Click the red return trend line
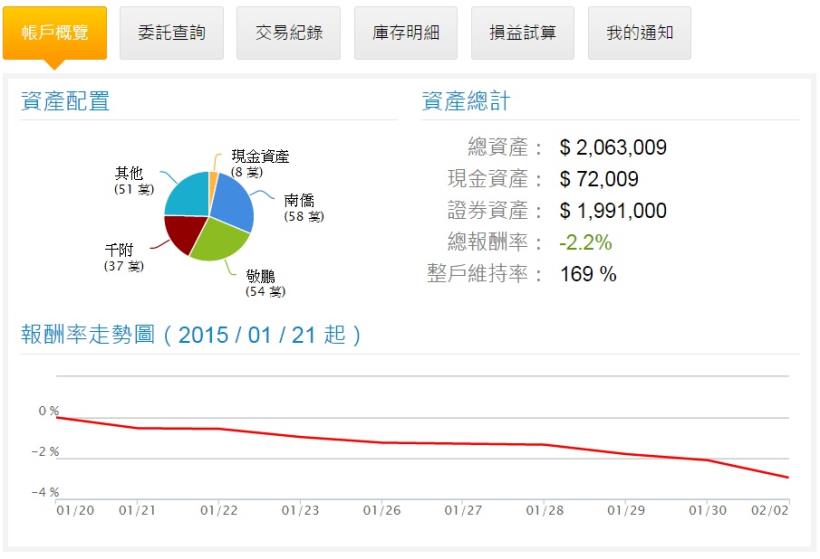 click(423, 443)
